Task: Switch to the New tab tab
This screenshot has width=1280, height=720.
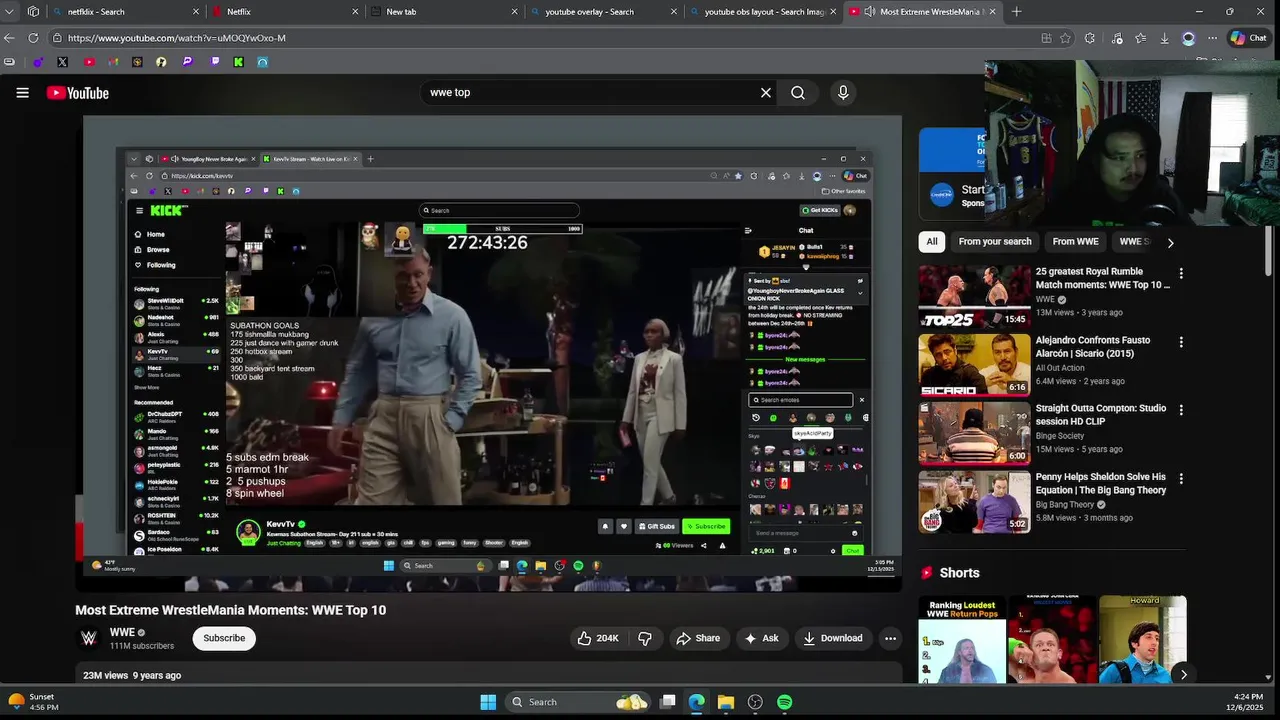Action: [x=445, y=12]
